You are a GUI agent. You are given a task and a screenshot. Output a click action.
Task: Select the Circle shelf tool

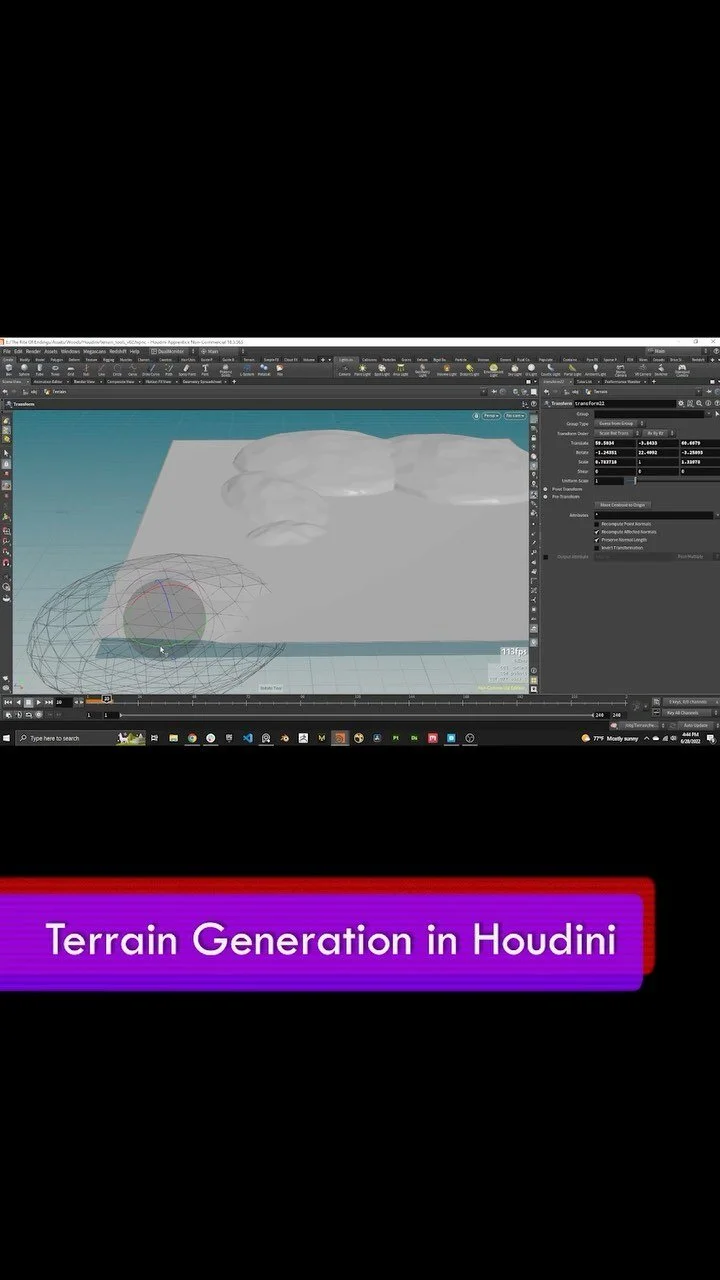(x=117, y=370)
